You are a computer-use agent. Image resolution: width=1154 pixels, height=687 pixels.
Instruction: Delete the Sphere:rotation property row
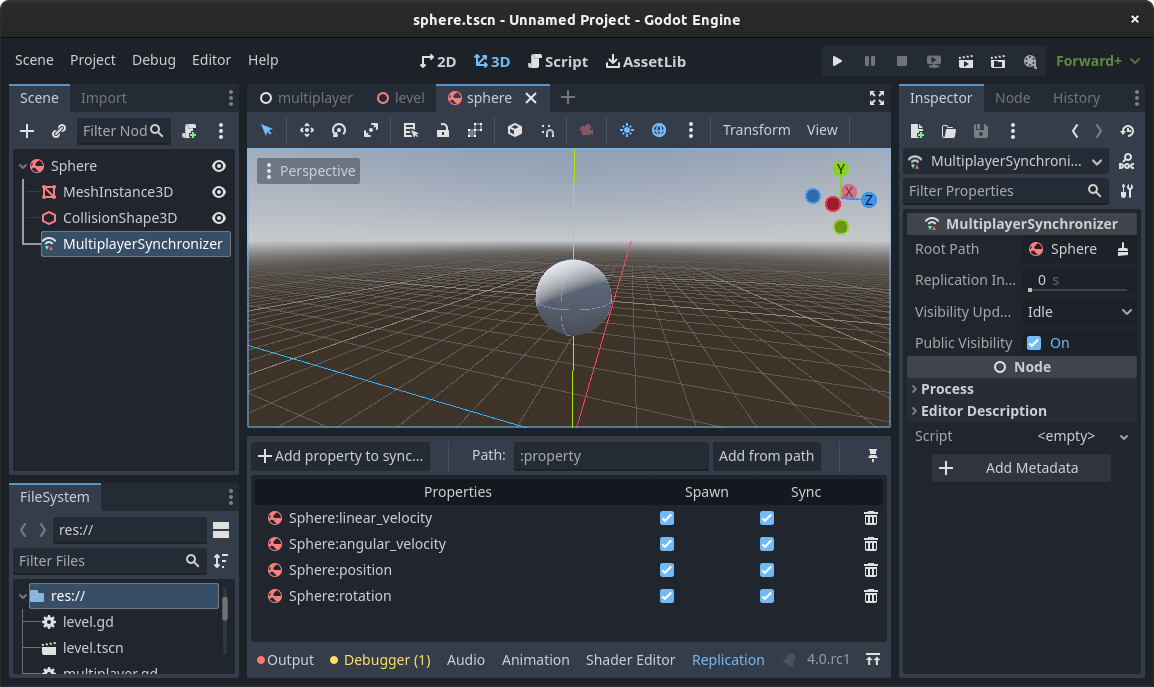[x=871, y=596]
